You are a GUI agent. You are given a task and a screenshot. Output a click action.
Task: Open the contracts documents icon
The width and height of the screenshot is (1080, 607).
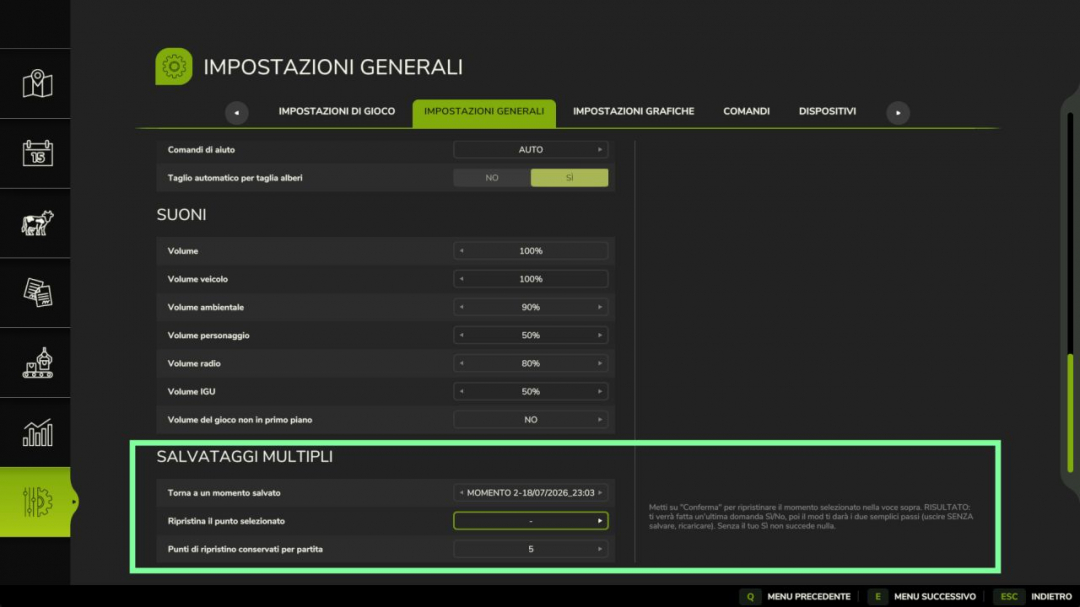click(37, 293)
